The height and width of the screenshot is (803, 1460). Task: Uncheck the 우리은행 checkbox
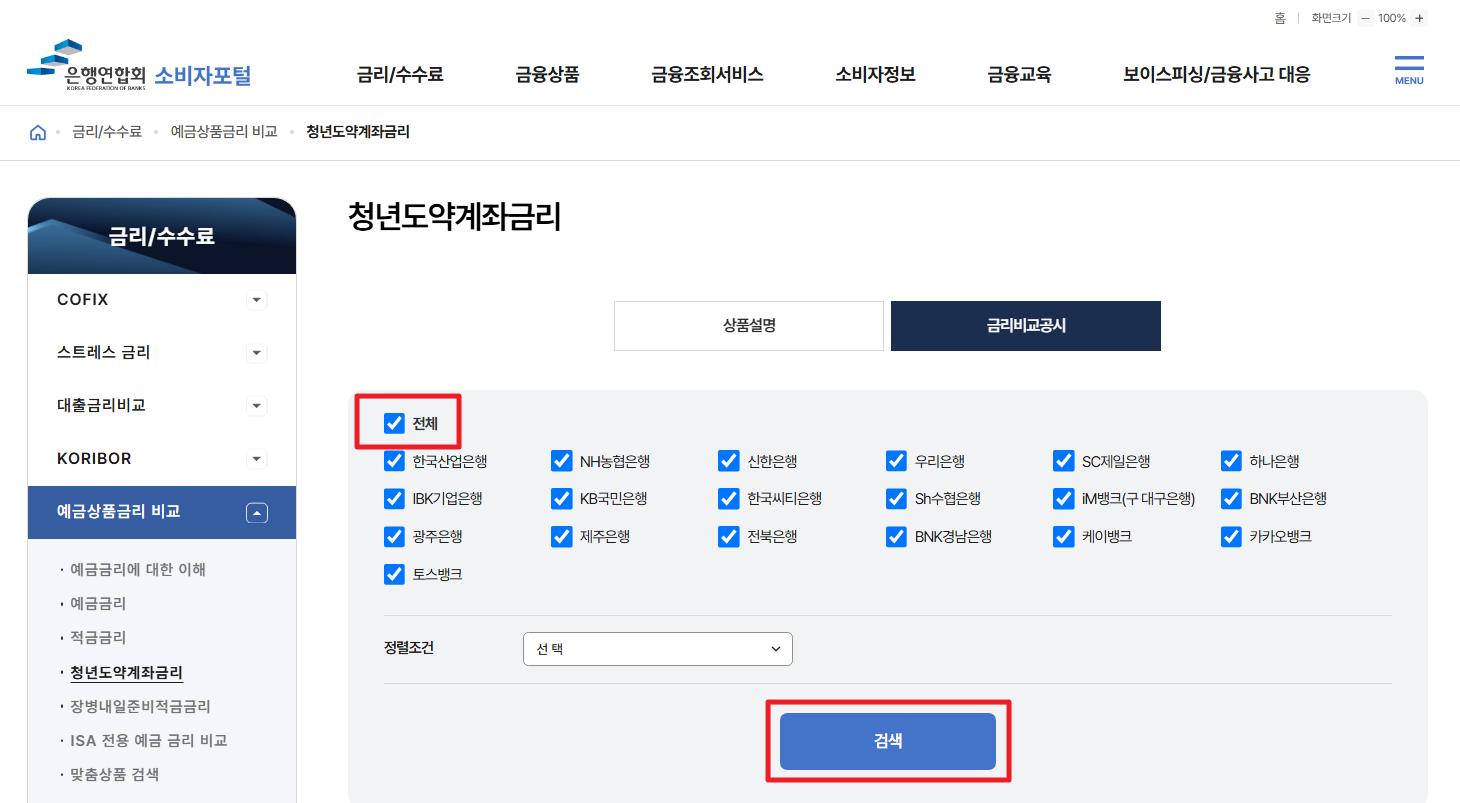[896, 460]
